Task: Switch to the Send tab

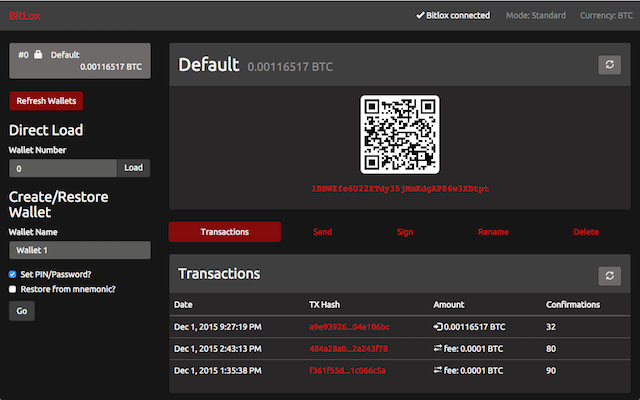Action: coord(322,232)
